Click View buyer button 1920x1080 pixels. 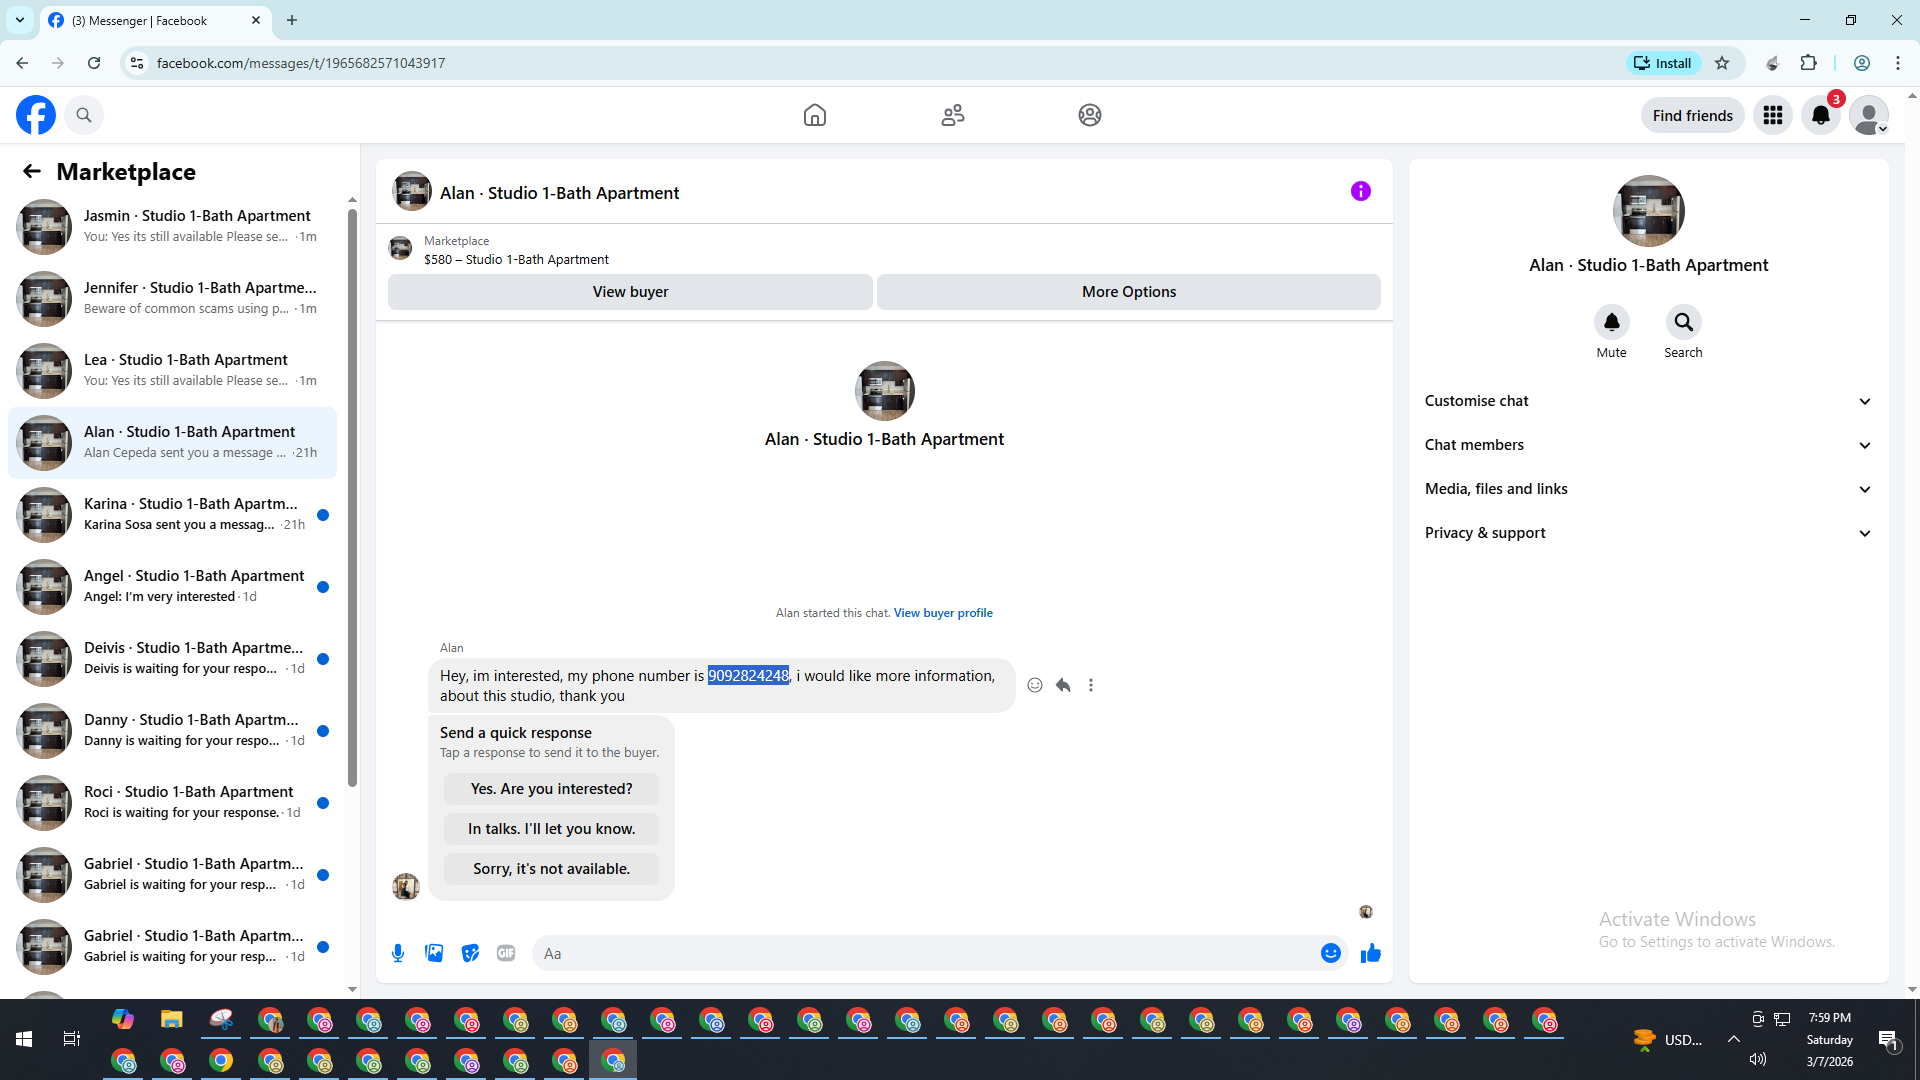click(x=630, y=292)
